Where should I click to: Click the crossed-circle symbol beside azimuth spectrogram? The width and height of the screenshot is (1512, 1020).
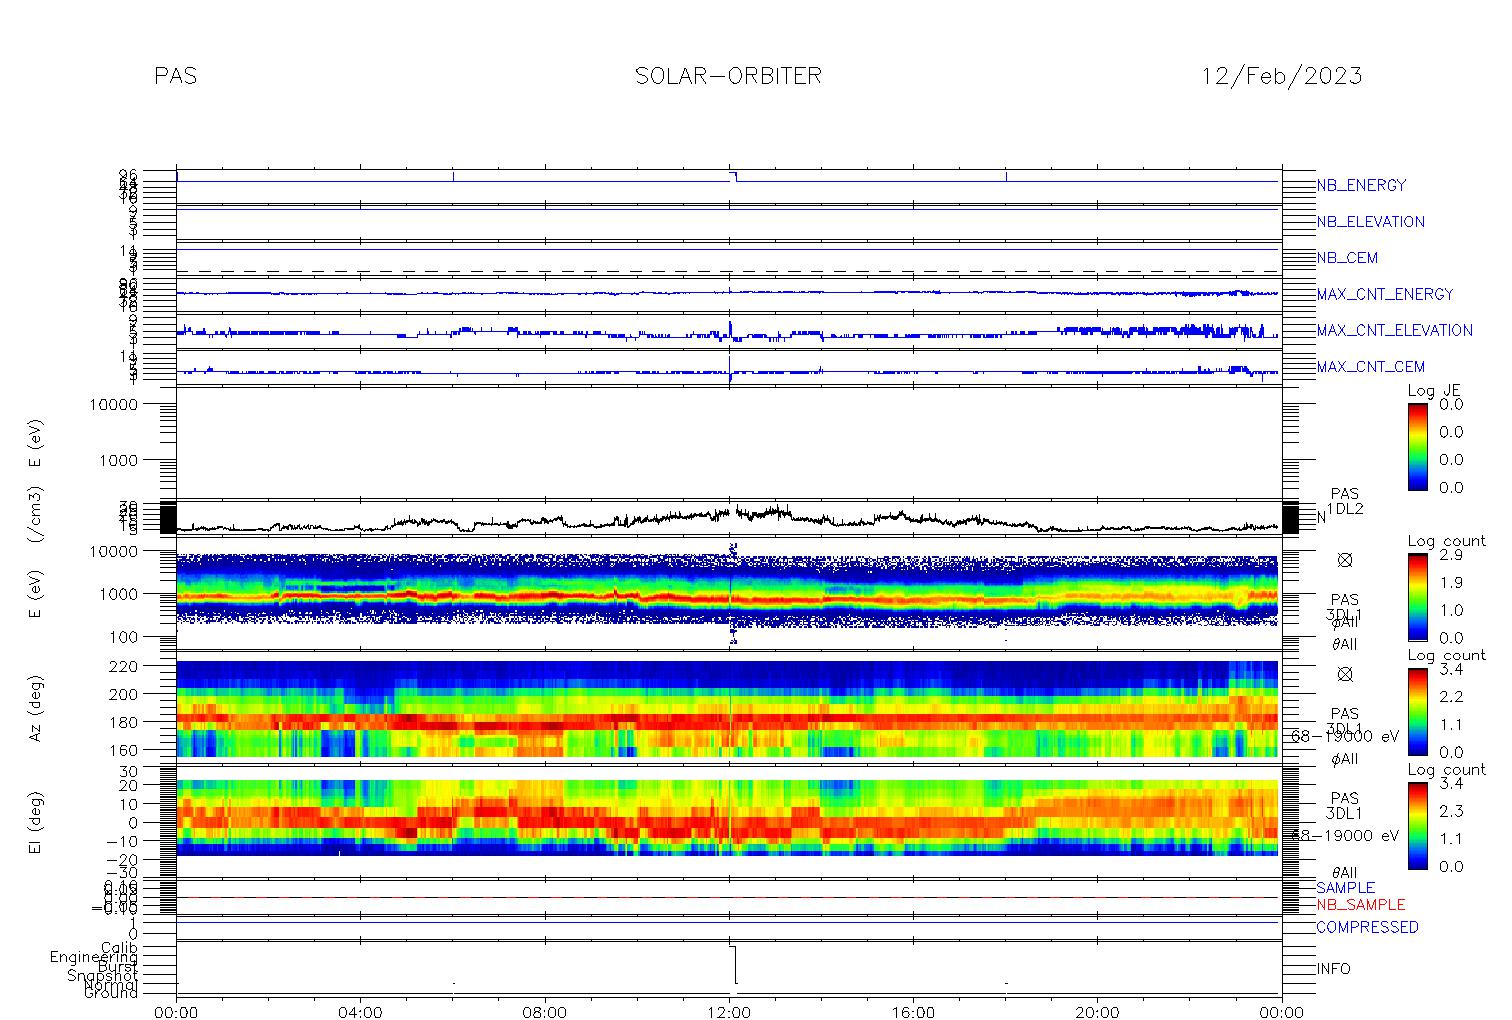[1345, 675]
